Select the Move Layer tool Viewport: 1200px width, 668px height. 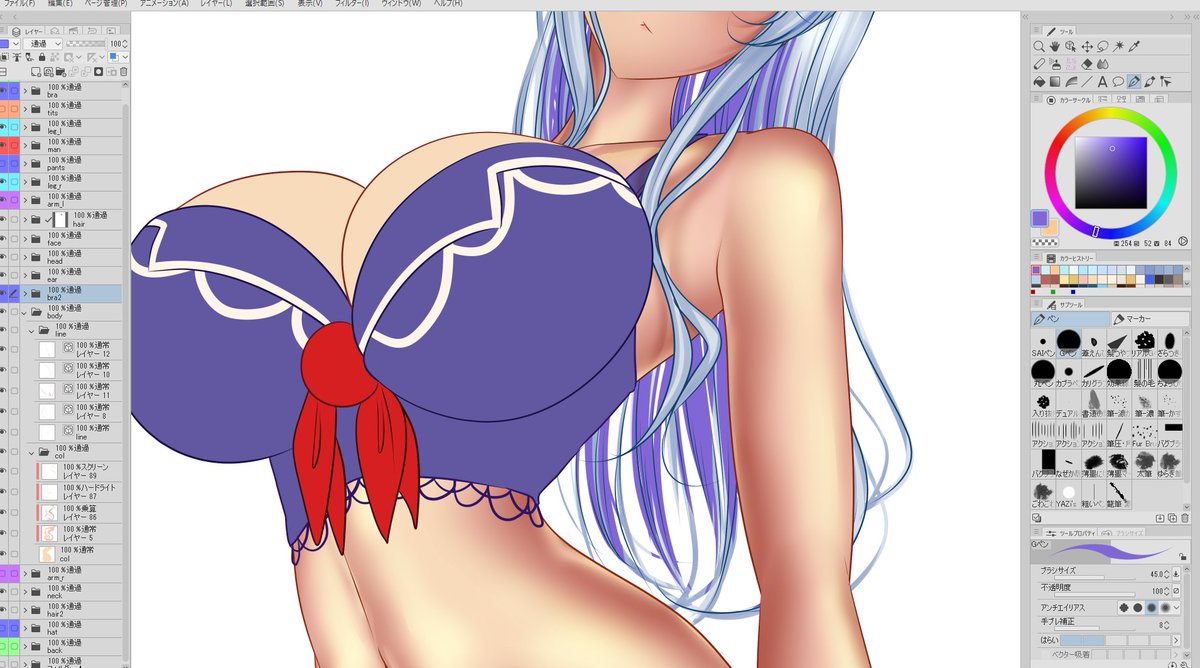[x=1087, y=46]
